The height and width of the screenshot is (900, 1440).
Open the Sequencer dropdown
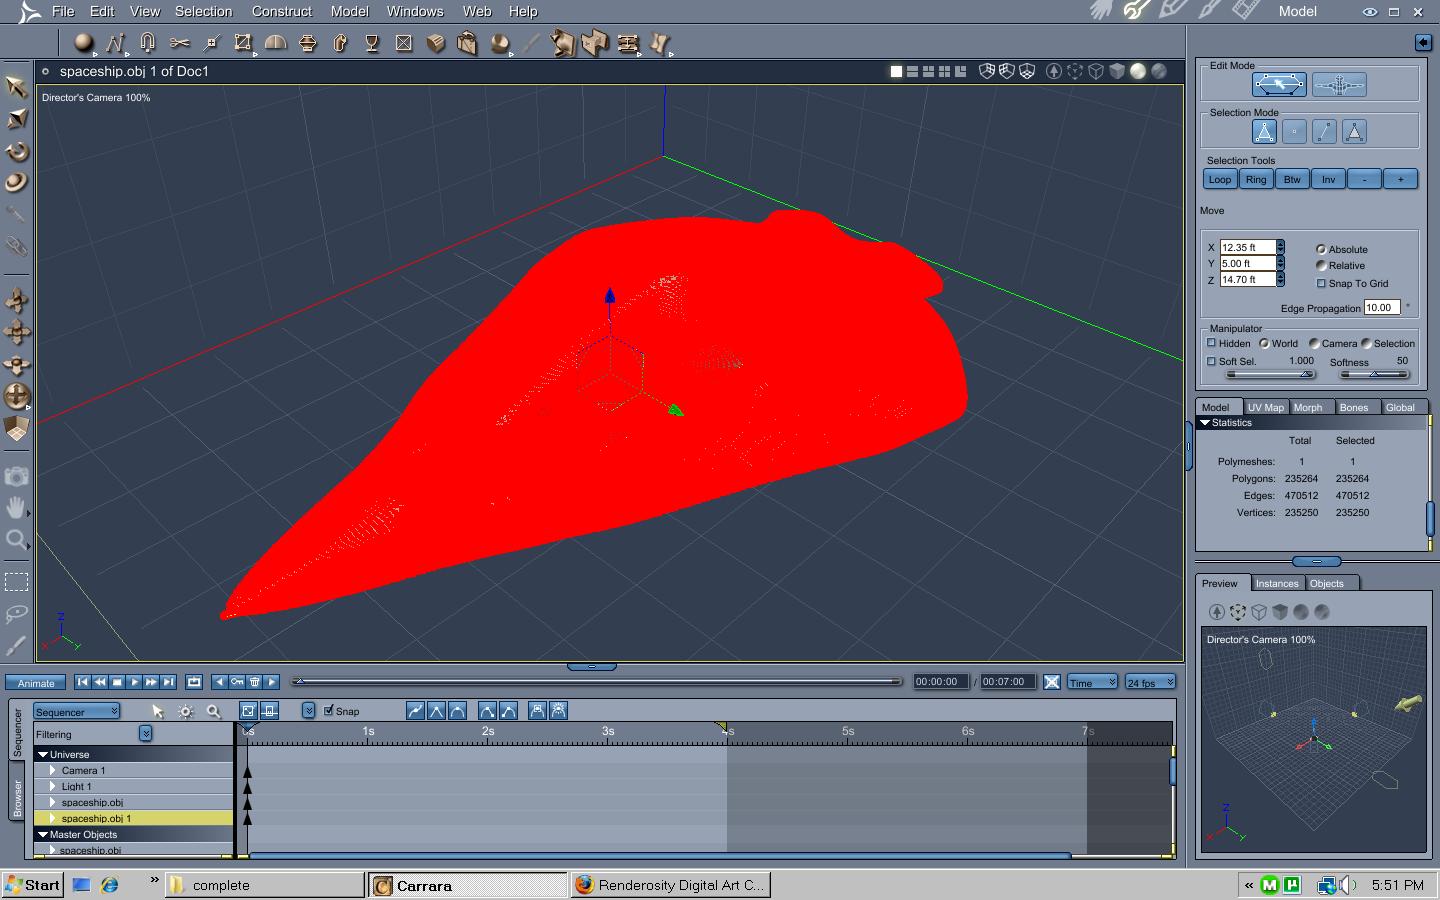77,711
